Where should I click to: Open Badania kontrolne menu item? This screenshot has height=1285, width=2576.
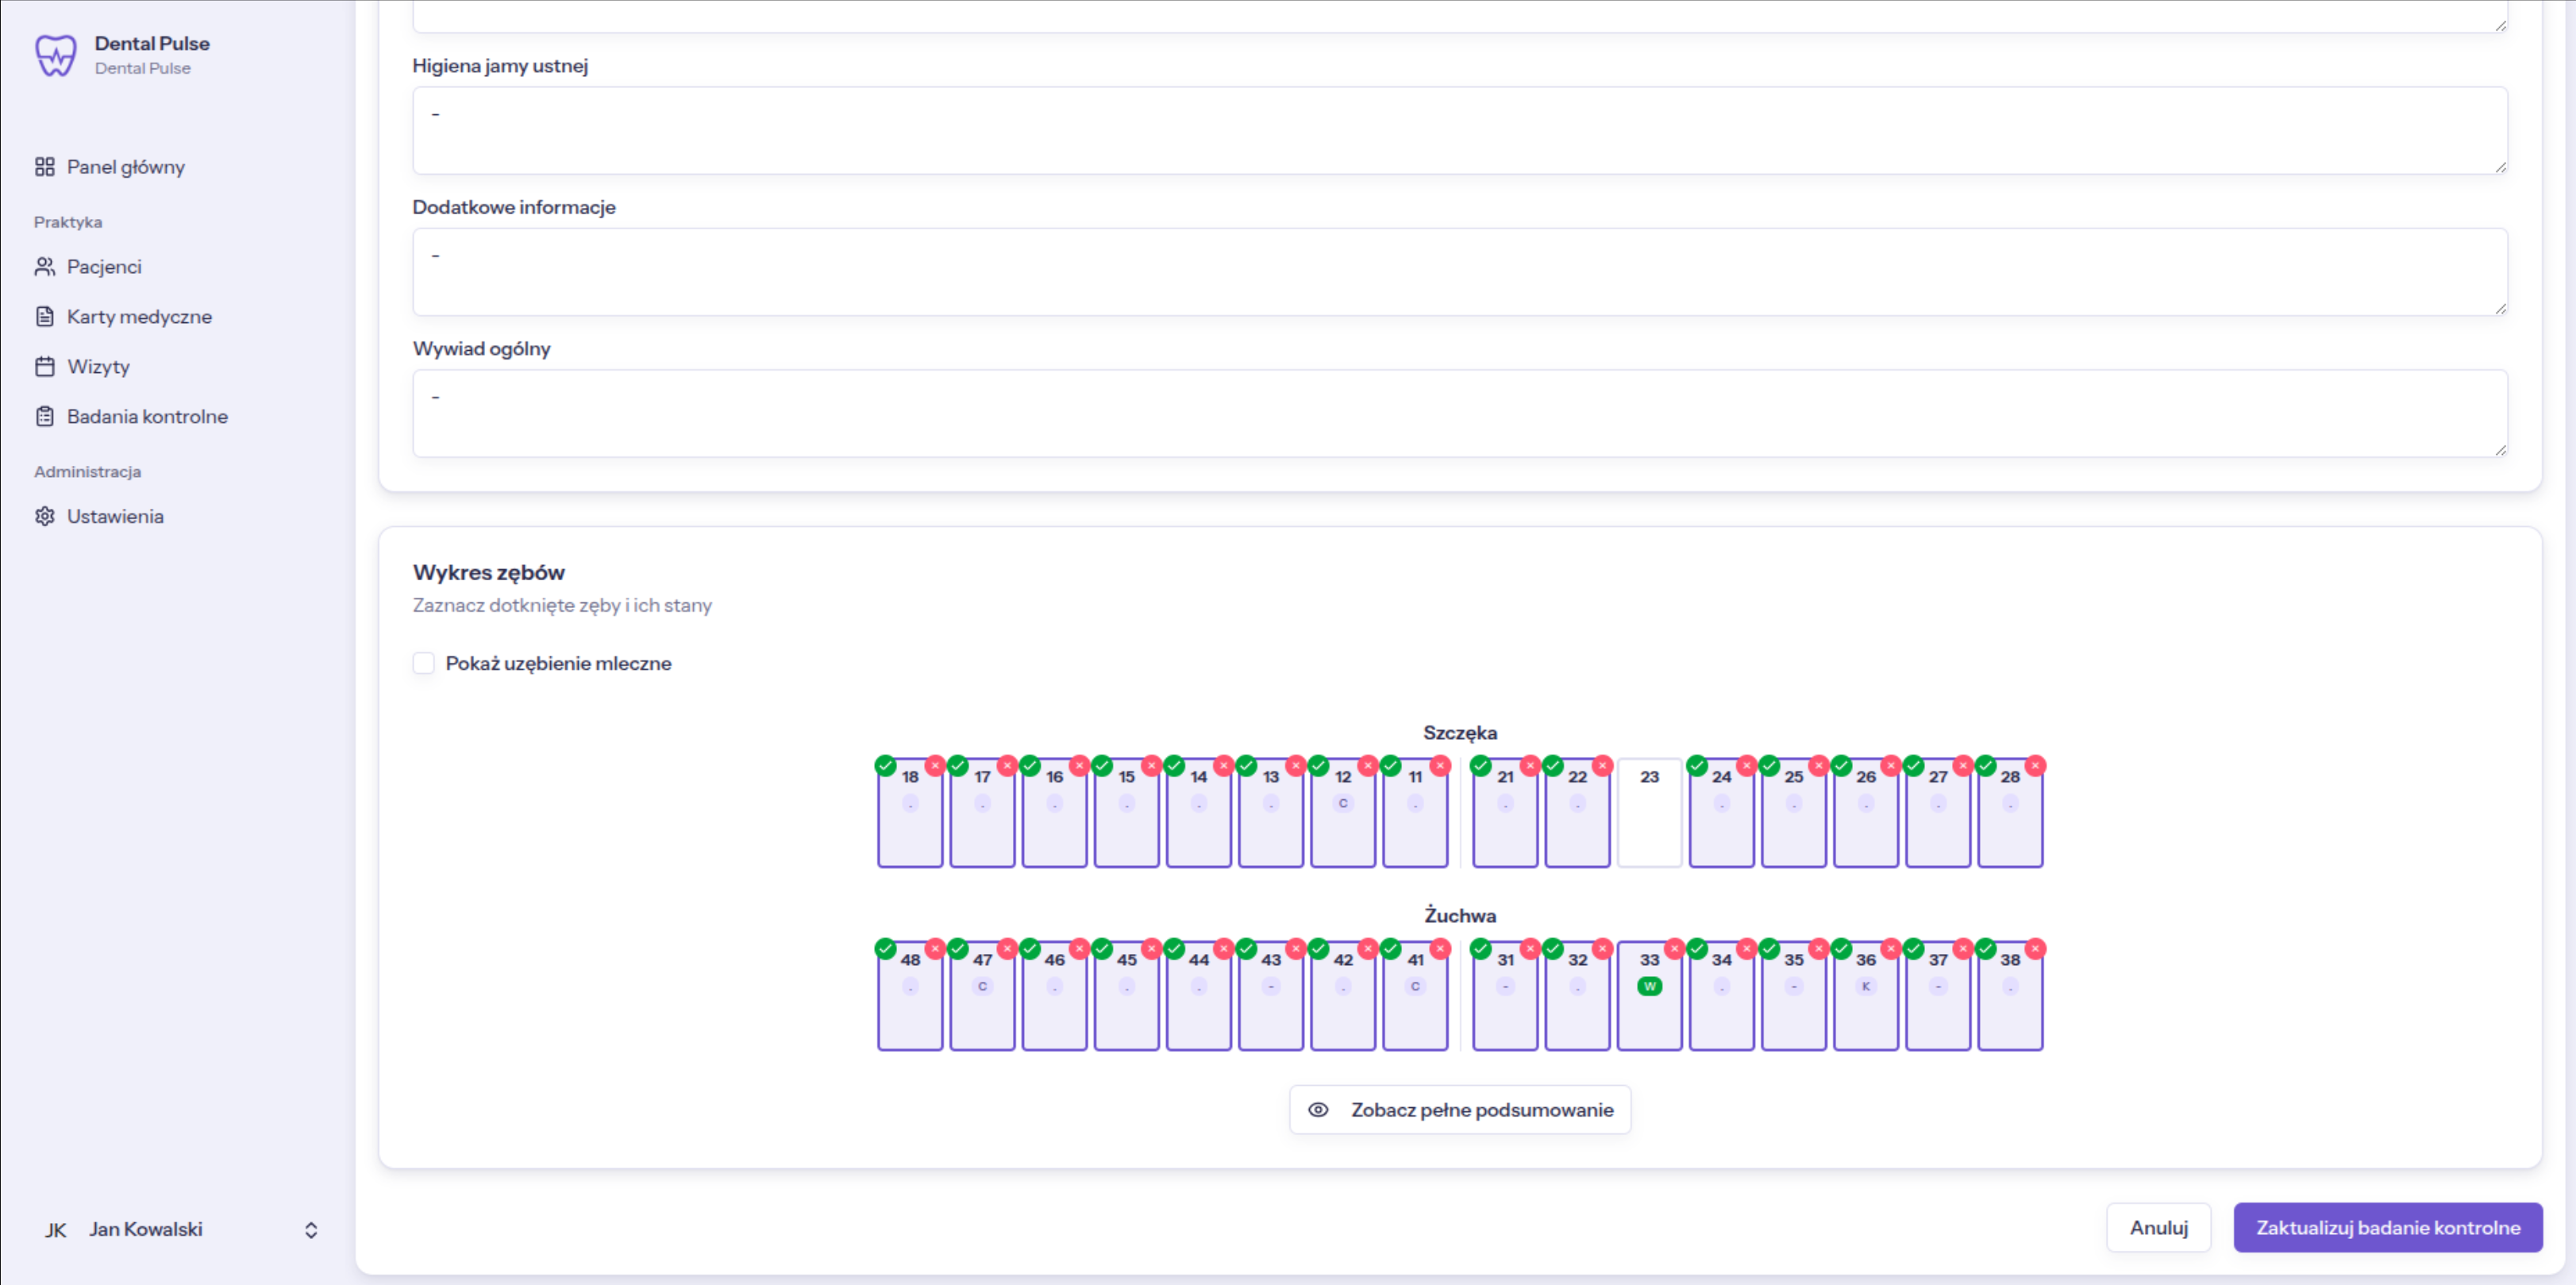pyautogui.click(x=147, y=417)
